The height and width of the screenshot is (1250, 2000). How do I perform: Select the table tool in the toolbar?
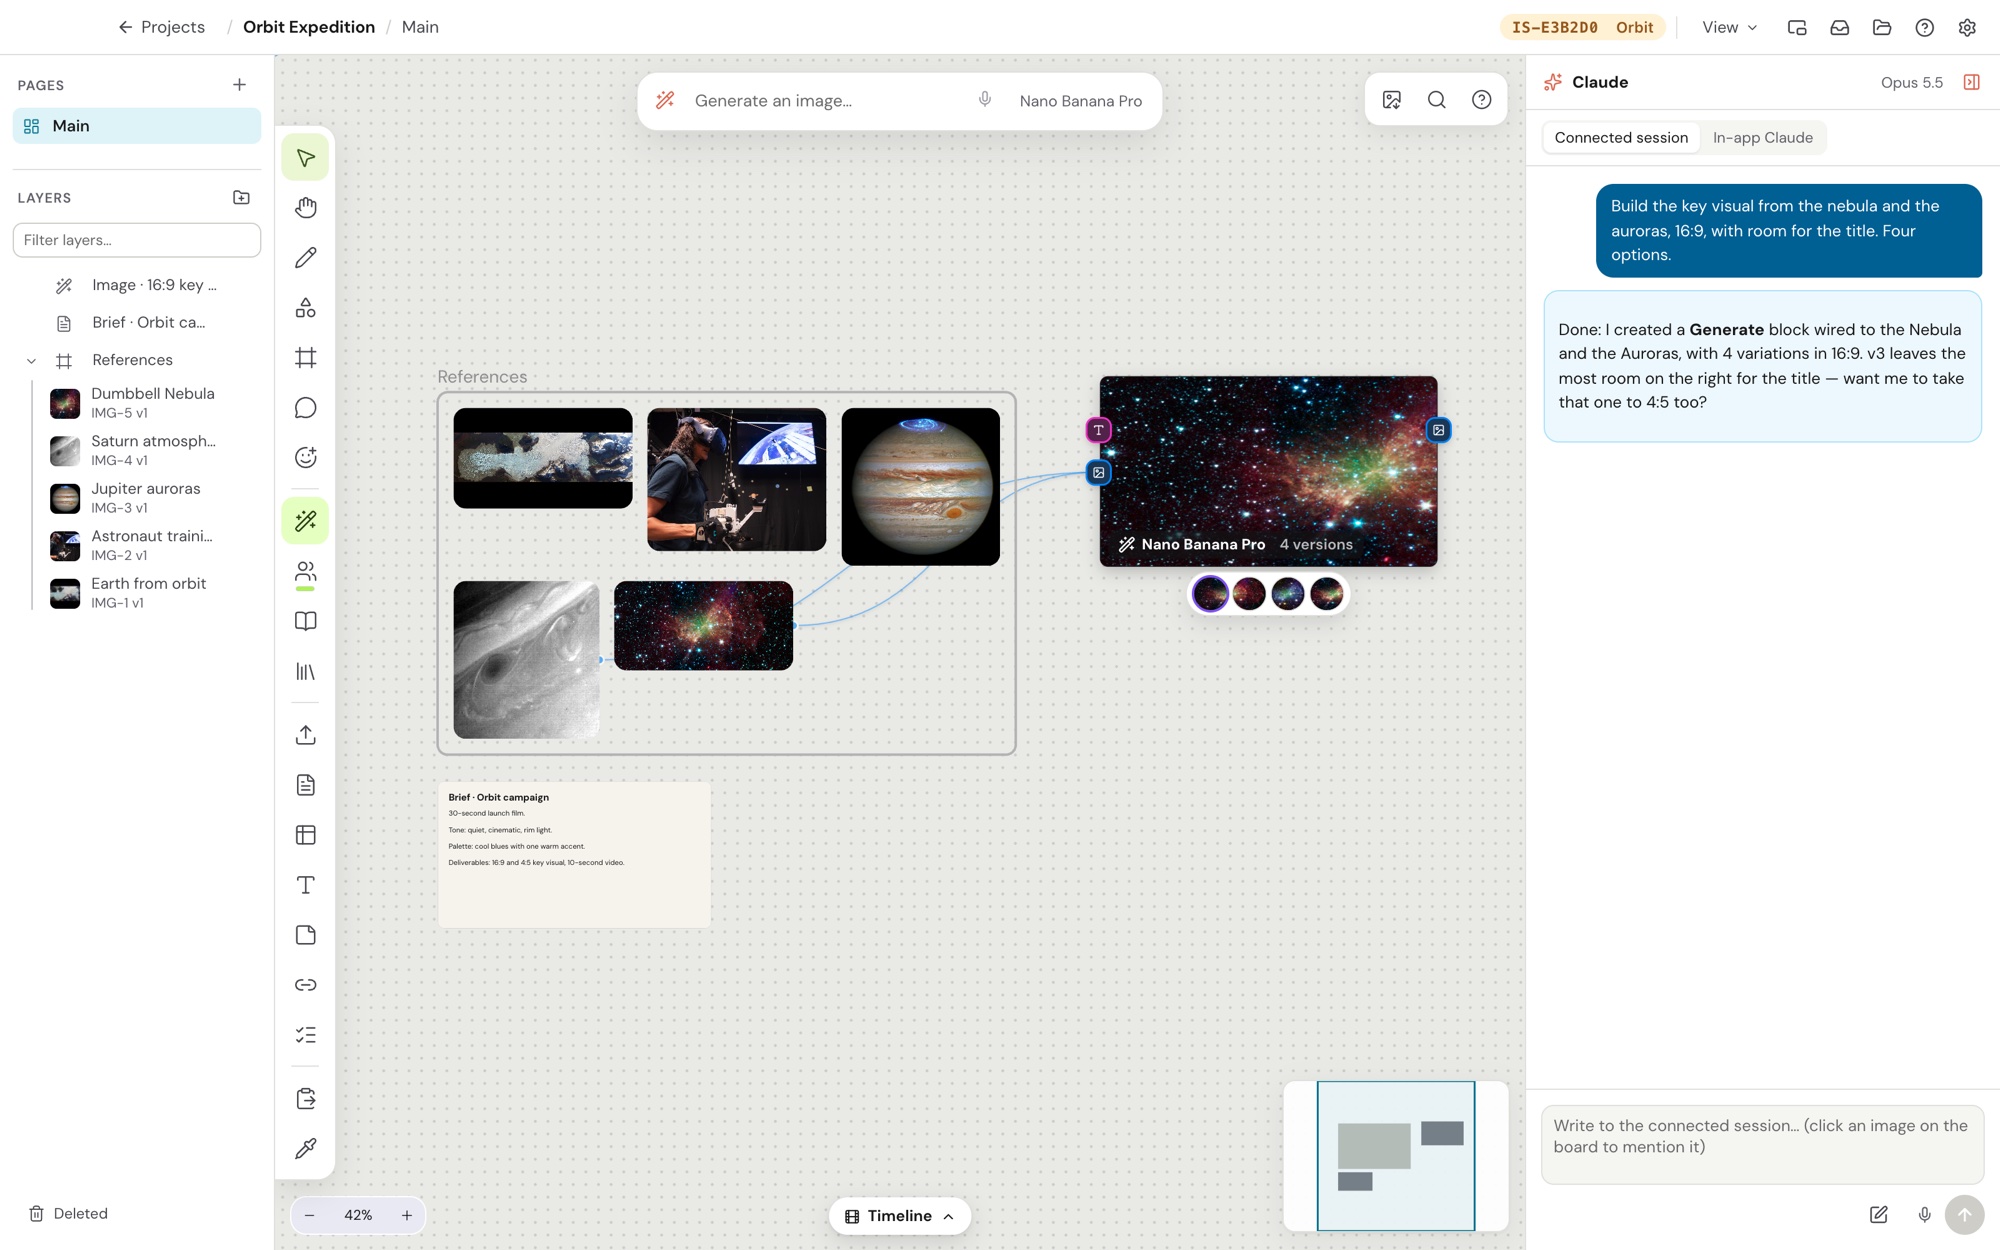(x=305, y=835)
